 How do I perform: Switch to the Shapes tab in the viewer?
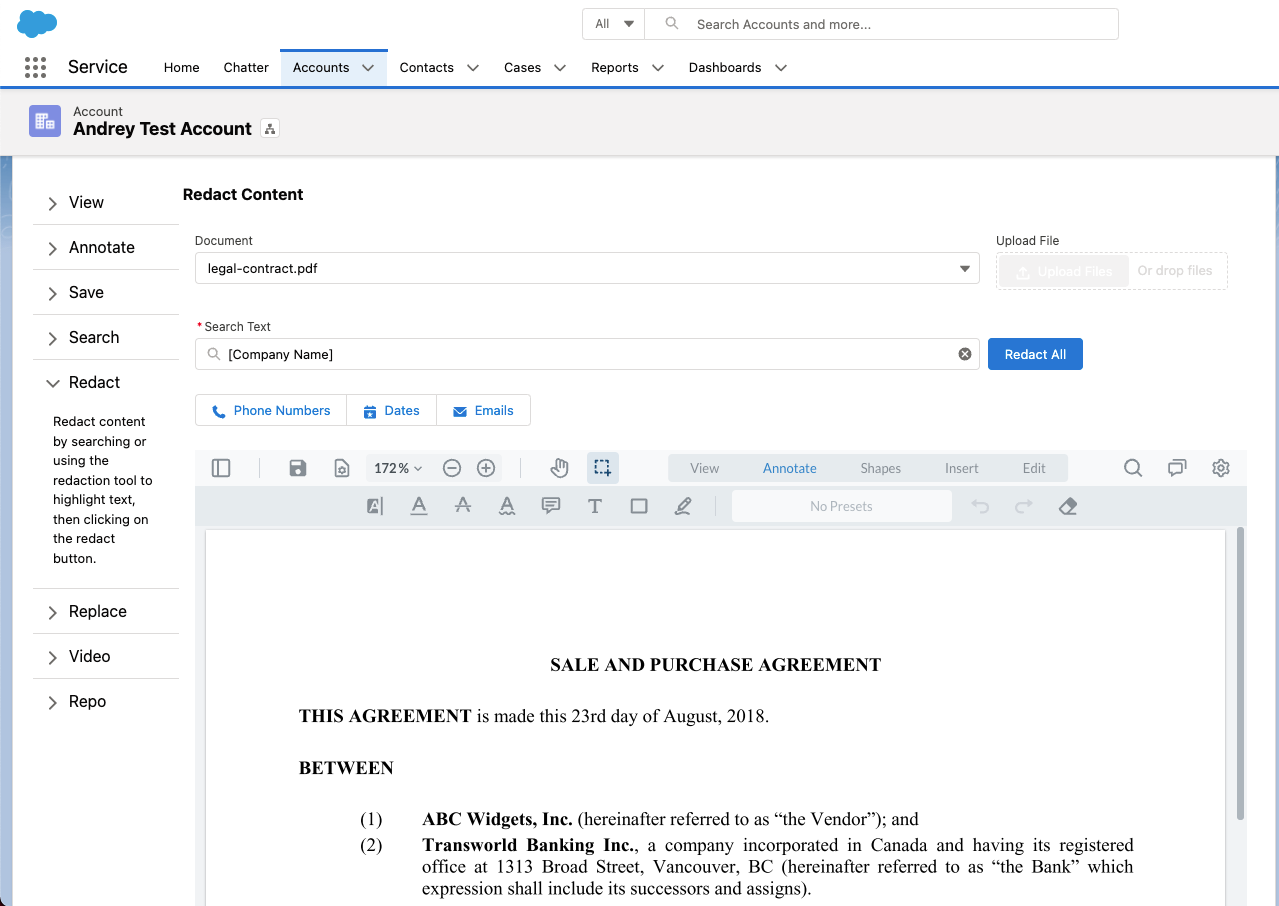click(880, 467)
